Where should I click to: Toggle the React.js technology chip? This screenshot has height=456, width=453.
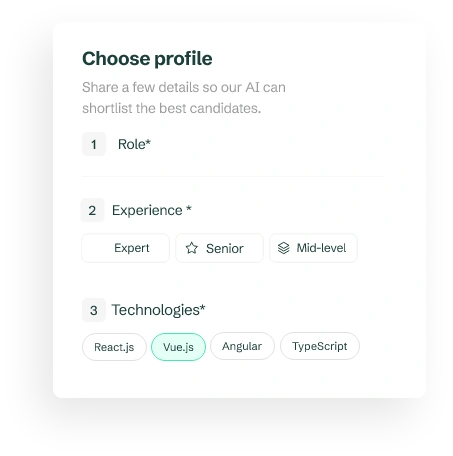114,347
